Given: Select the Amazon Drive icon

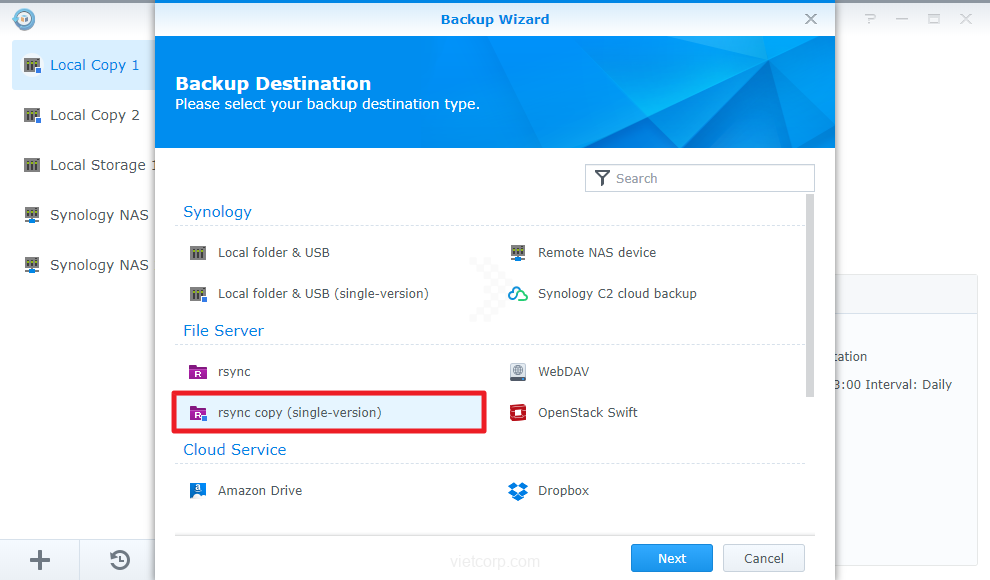Looking at the screenshot, I should [x=198, y=491].
